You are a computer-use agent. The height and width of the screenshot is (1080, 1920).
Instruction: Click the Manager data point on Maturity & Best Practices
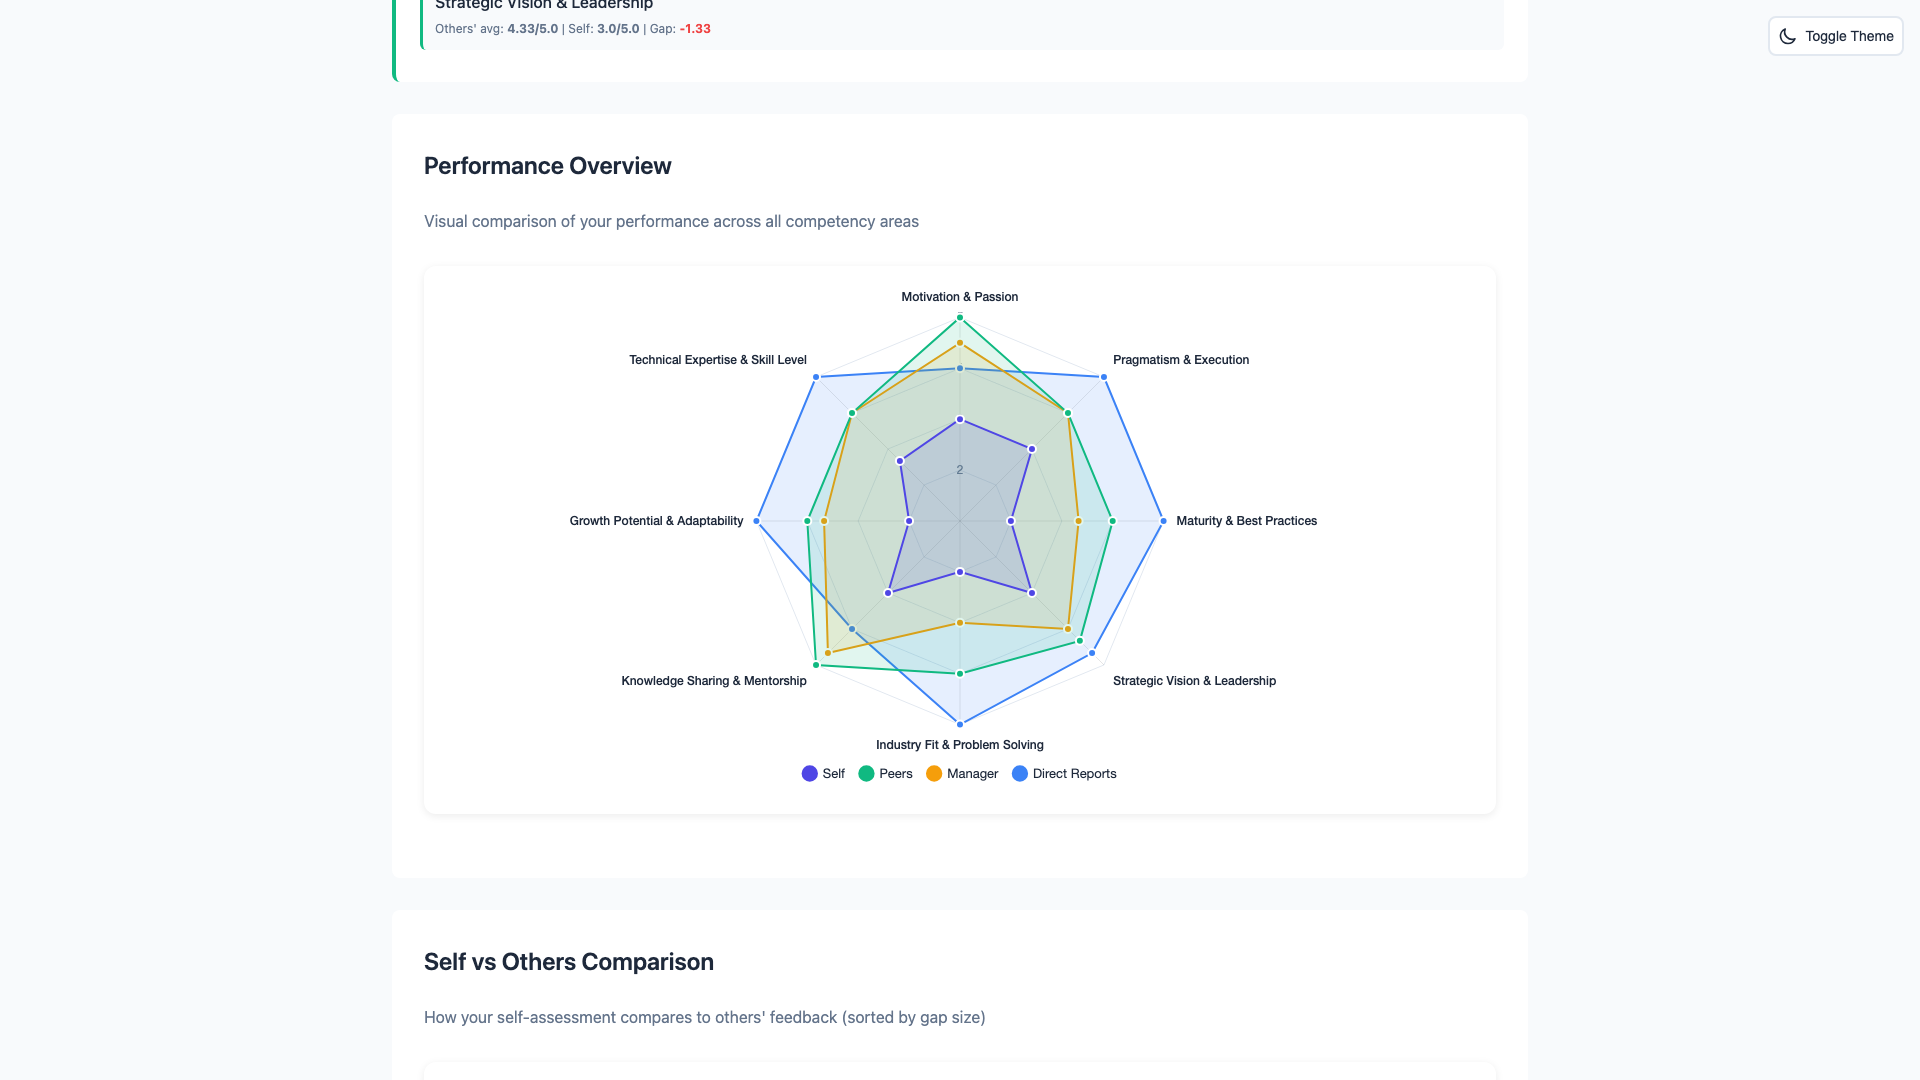[x=1078, y=520]
